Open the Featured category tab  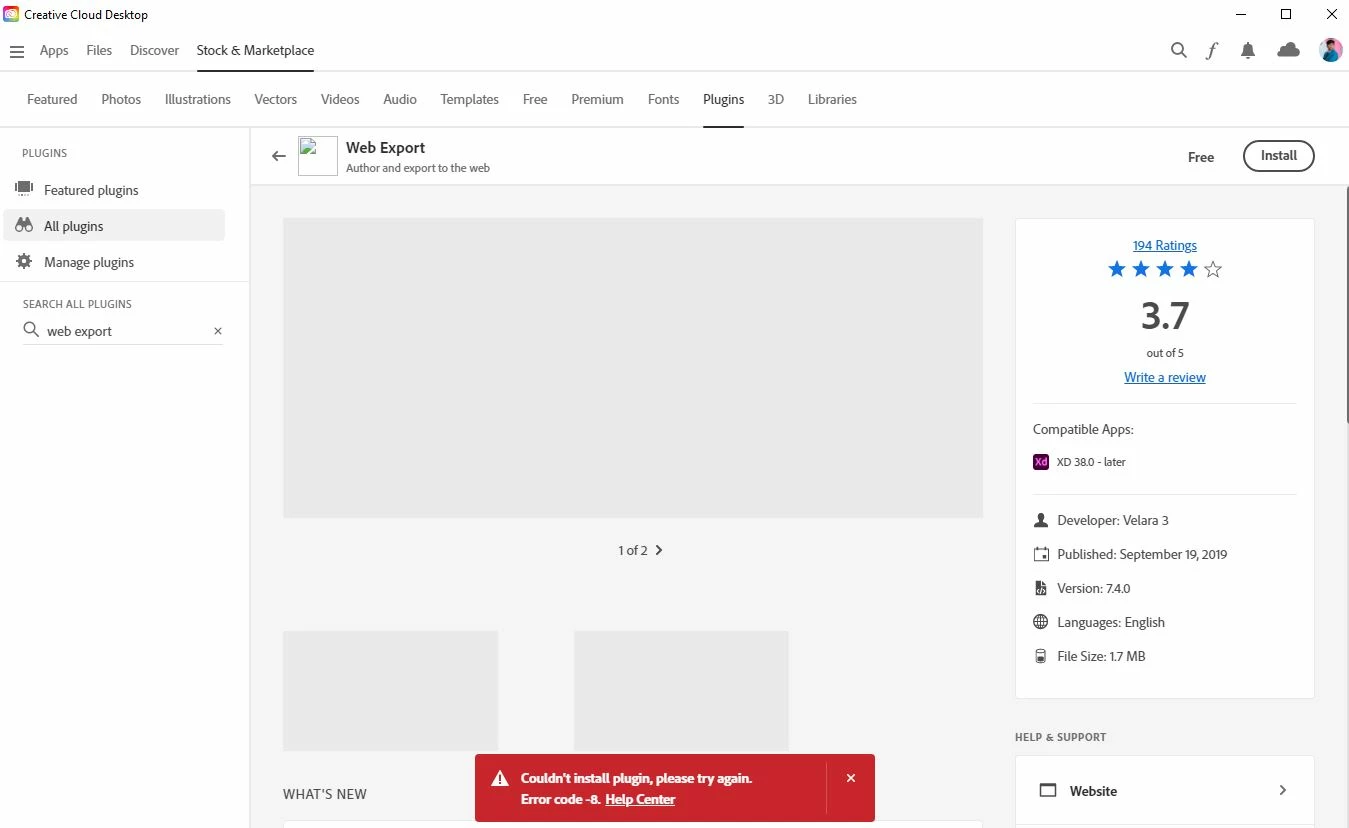52,99
